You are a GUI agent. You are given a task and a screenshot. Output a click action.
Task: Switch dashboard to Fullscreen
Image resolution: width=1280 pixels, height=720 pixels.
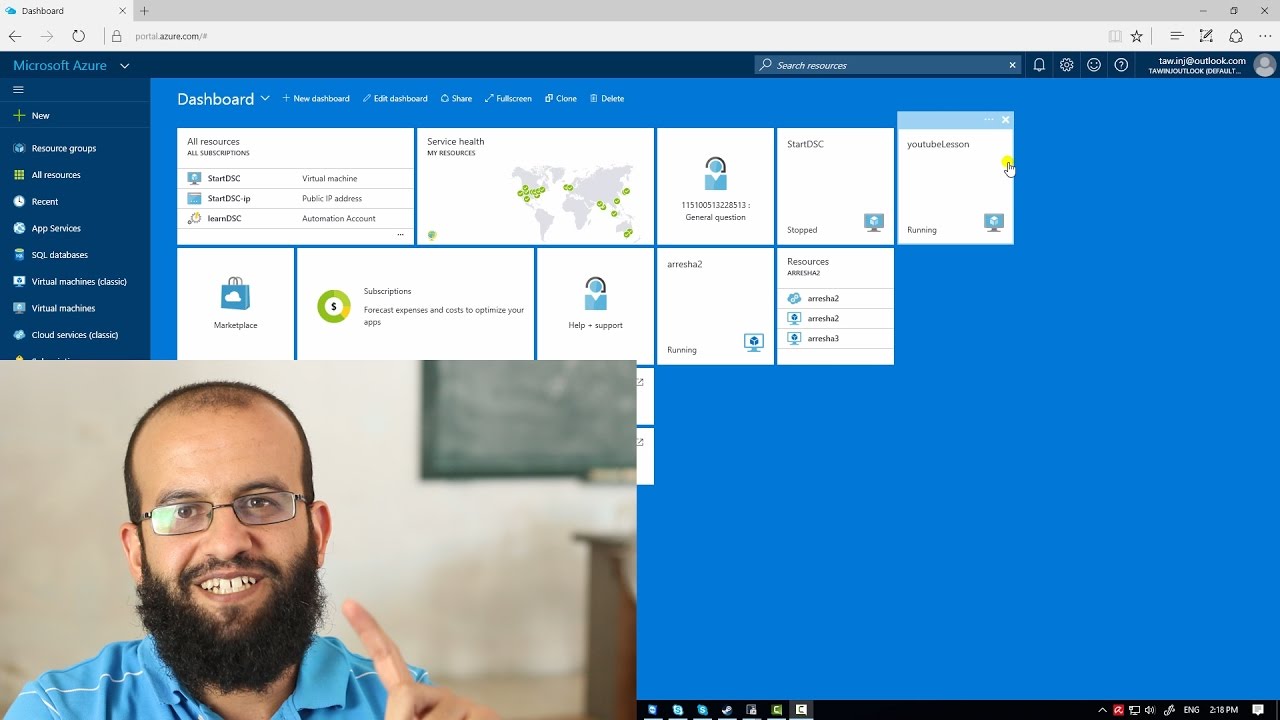(508, 99)
